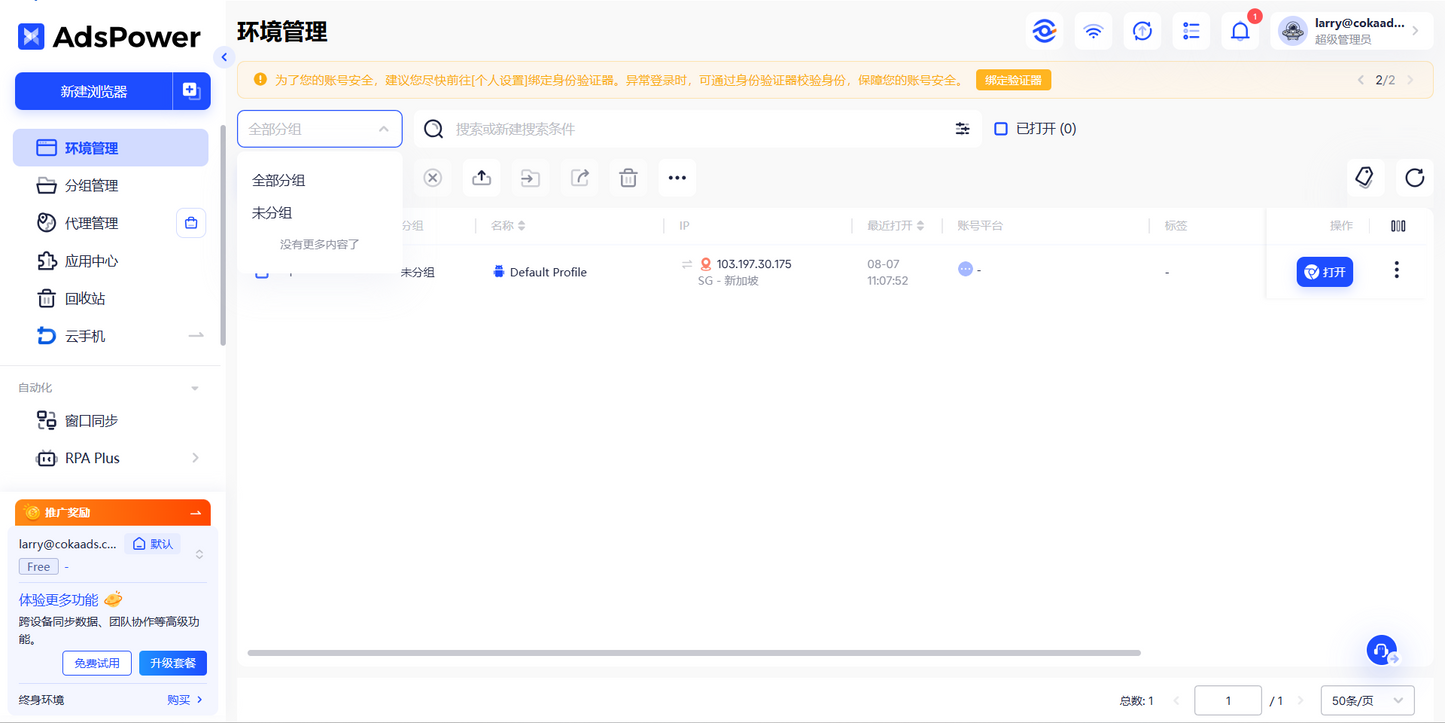Open the proxy store bag icon
This screenshot has width=1445, height=723.
coord(191,223)
